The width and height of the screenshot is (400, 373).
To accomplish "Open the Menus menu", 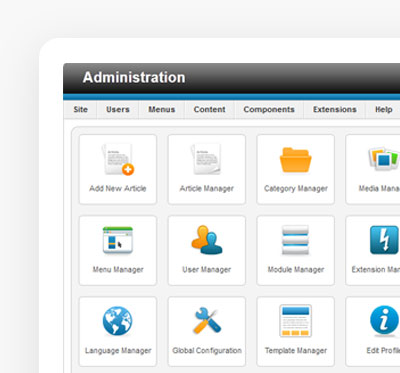I will point(162,109).
